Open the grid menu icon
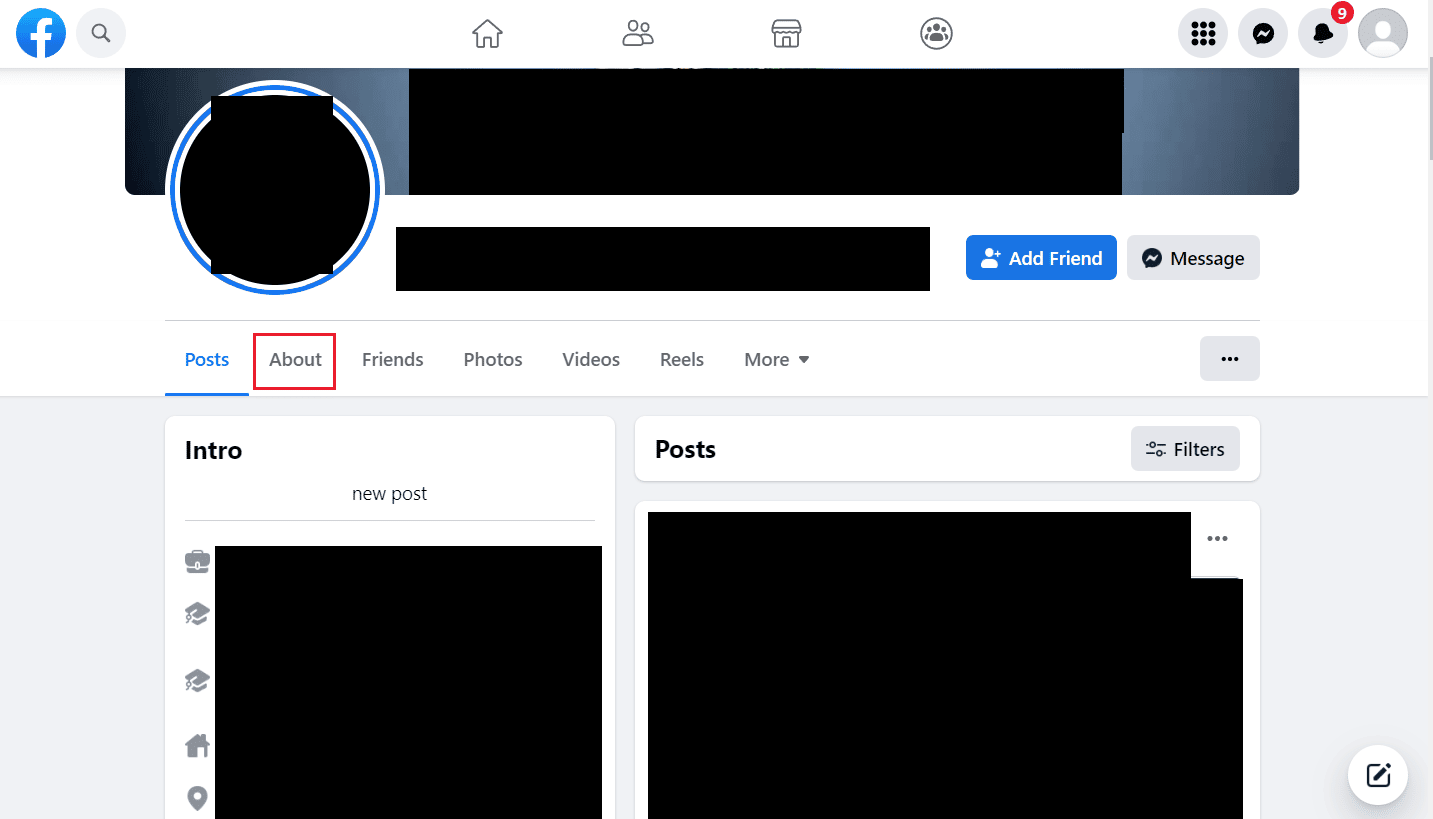This screenshot has width=1433, height=819. (x=1203, y=34)
